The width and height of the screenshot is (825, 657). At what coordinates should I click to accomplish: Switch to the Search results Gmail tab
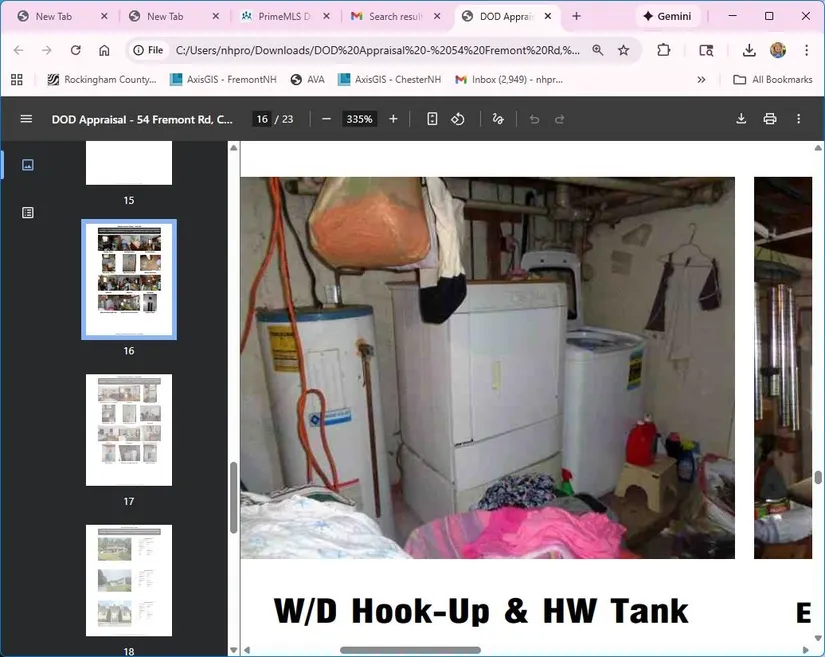tap(394, 17)
